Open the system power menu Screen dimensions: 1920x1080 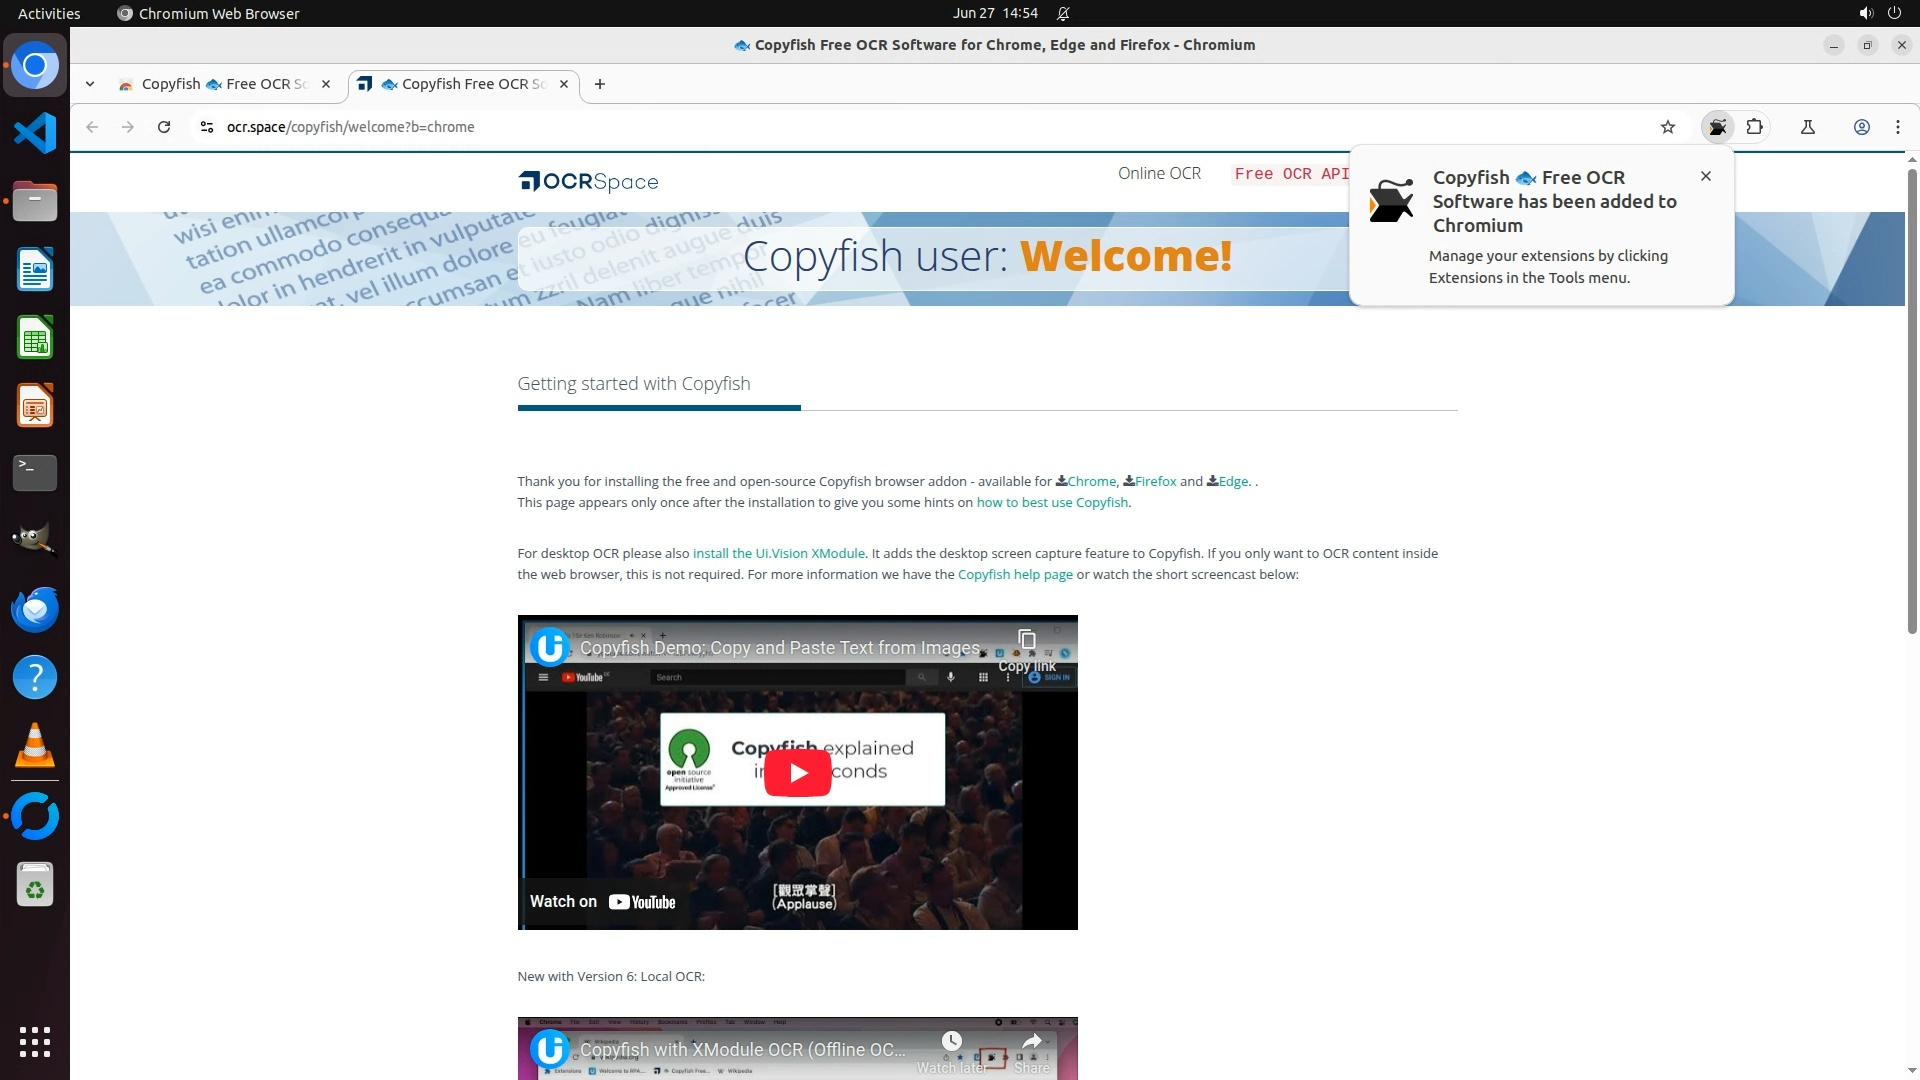coord(1893,13)
